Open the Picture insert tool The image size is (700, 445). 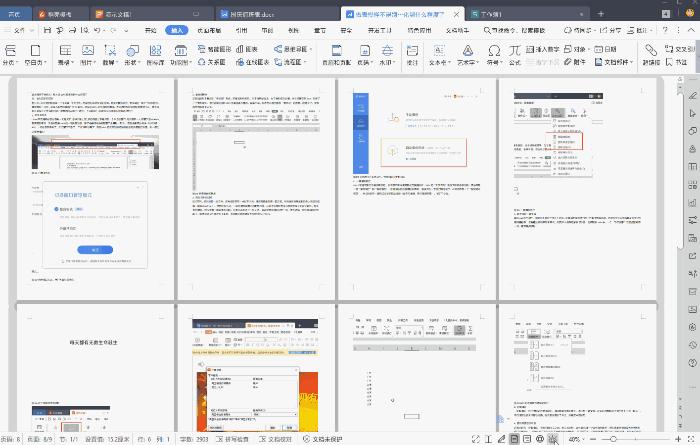coord(88,55)
